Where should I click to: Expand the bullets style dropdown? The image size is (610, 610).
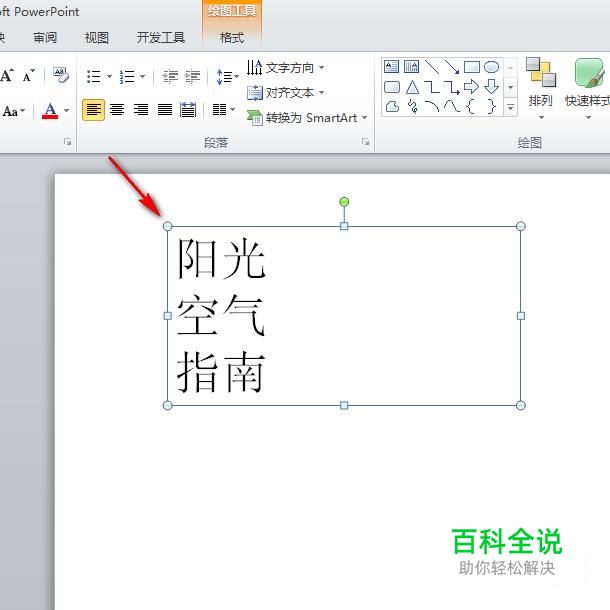pyautogui.click(x=109, y=76)
